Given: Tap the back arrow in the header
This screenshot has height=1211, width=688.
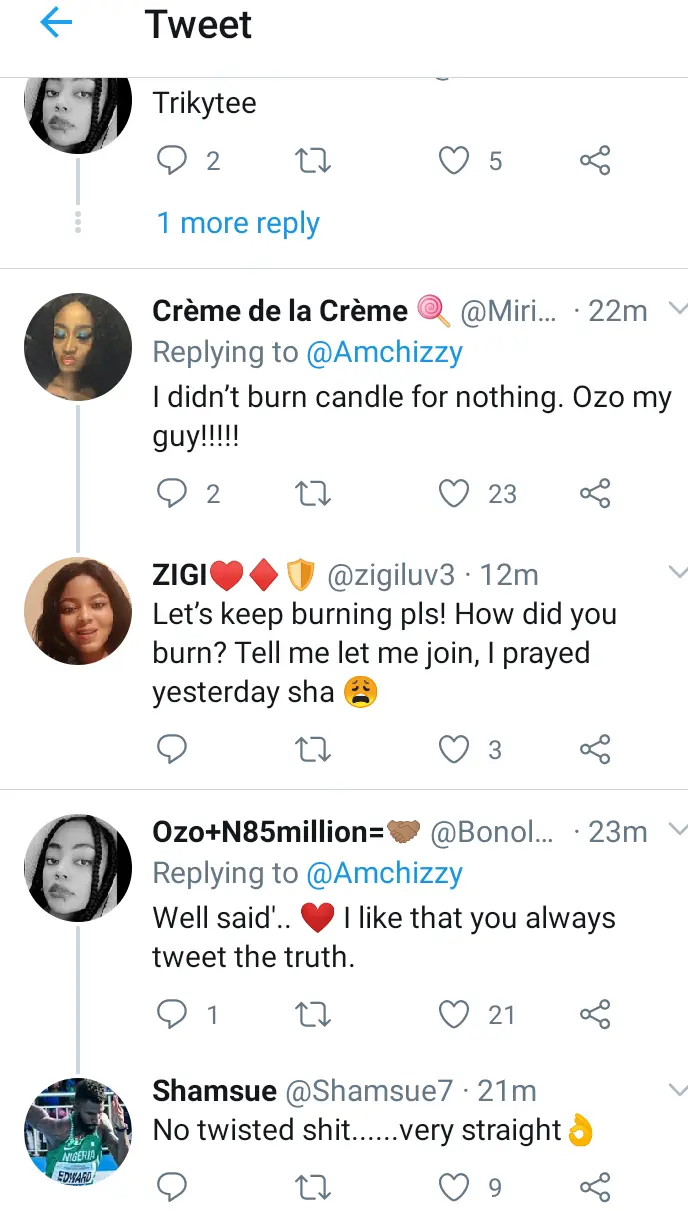Looking at the screenshot, I should click(x=57, y=25).
